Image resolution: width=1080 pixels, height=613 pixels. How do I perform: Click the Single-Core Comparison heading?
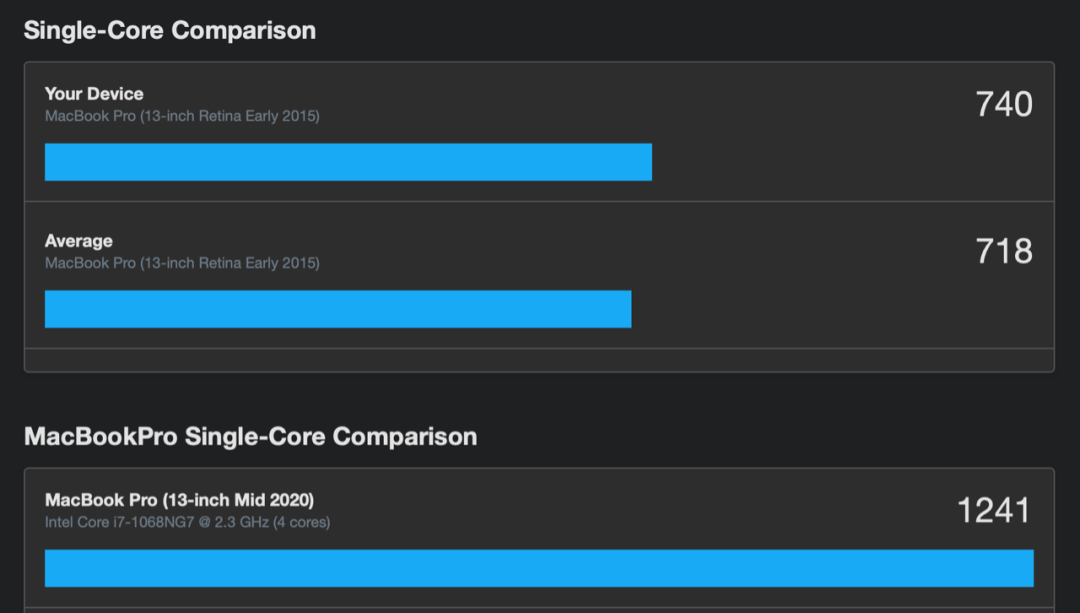coord(169,30)
